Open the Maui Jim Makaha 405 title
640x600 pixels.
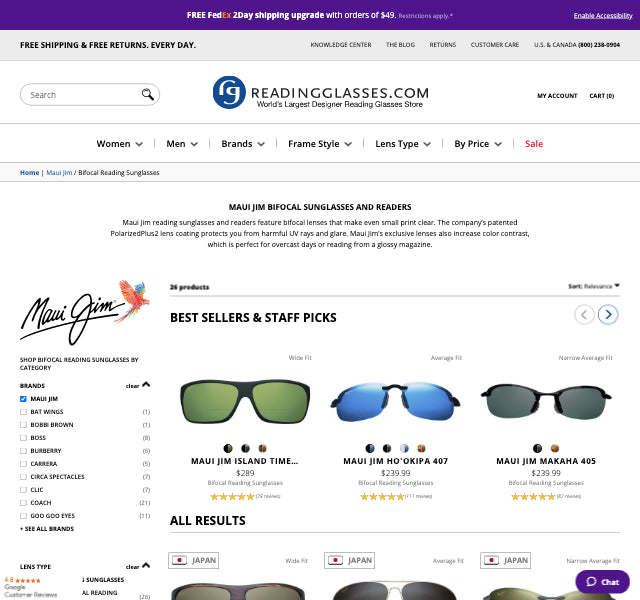546,461
